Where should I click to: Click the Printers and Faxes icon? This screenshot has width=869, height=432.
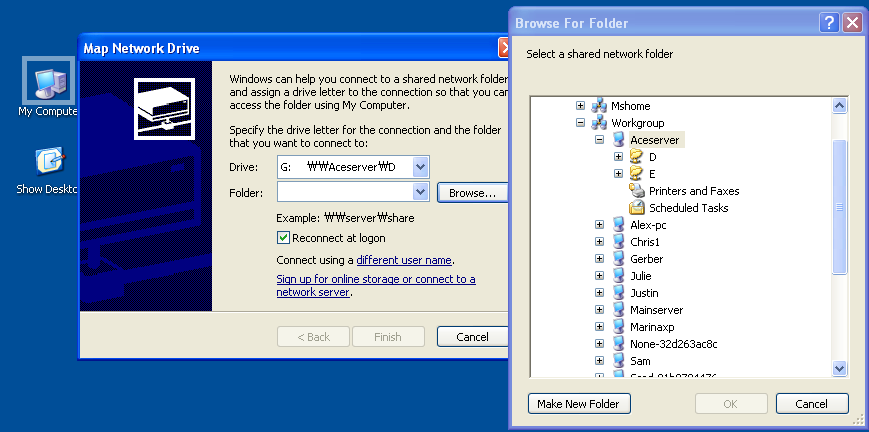(637, 191)
